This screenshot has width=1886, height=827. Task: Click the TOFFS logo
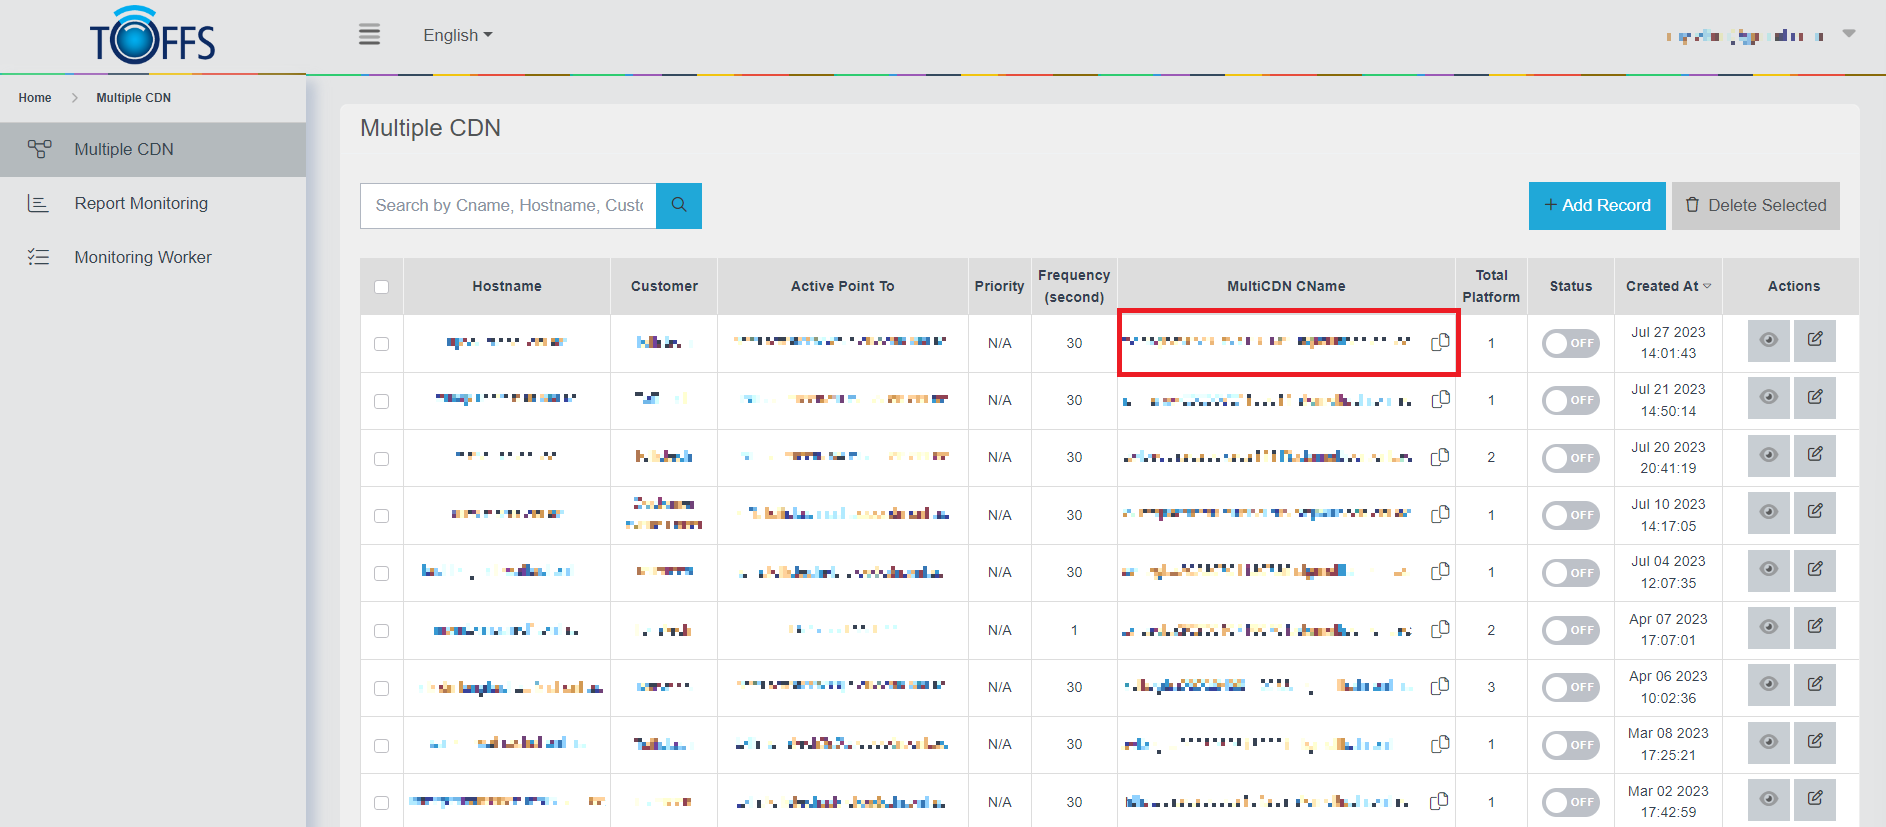point(152,37)
